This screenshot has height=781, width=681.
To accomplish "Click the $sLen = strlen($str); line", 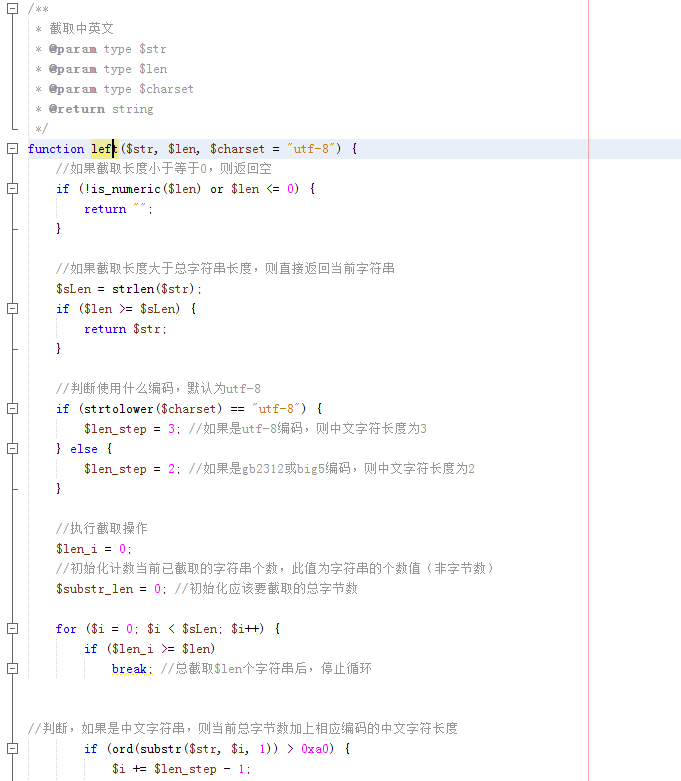I will tap(129, 289).
